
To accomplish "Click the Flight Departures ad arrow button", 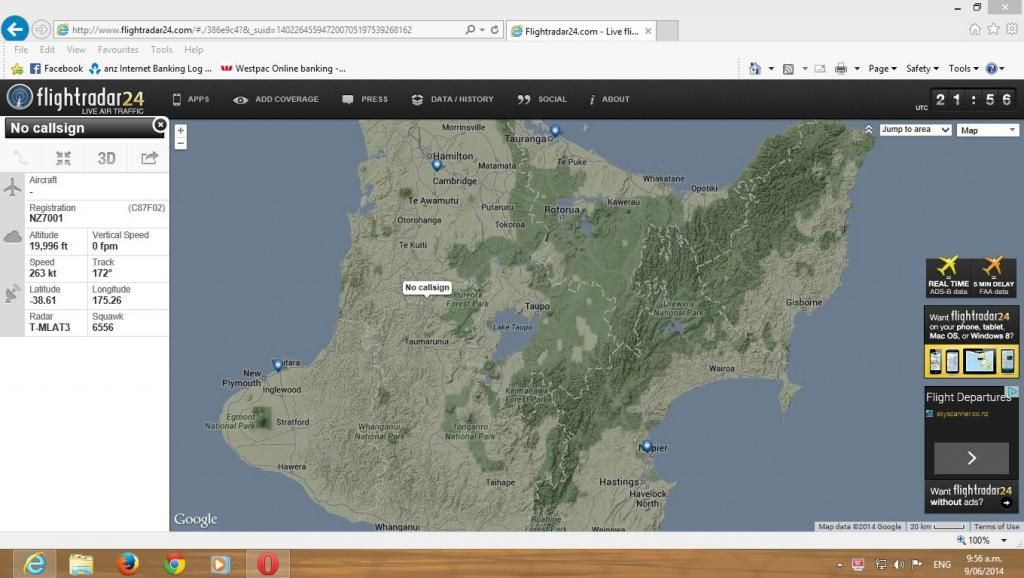I will [971, 458].
